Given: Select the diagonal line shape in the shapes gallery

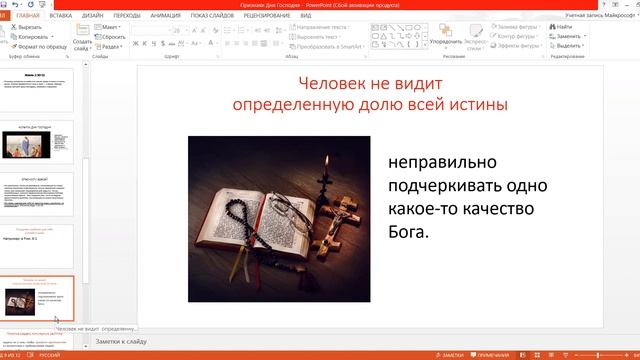Looking at the screenshot, I should tap(392, 28).
